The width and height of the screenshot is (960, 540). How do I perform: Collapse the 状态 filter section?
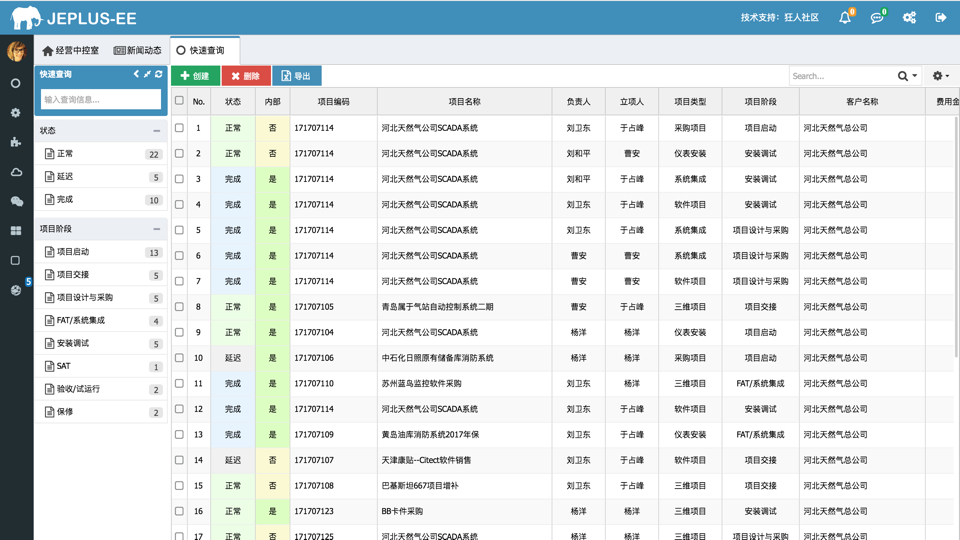(x=156, y=131)
